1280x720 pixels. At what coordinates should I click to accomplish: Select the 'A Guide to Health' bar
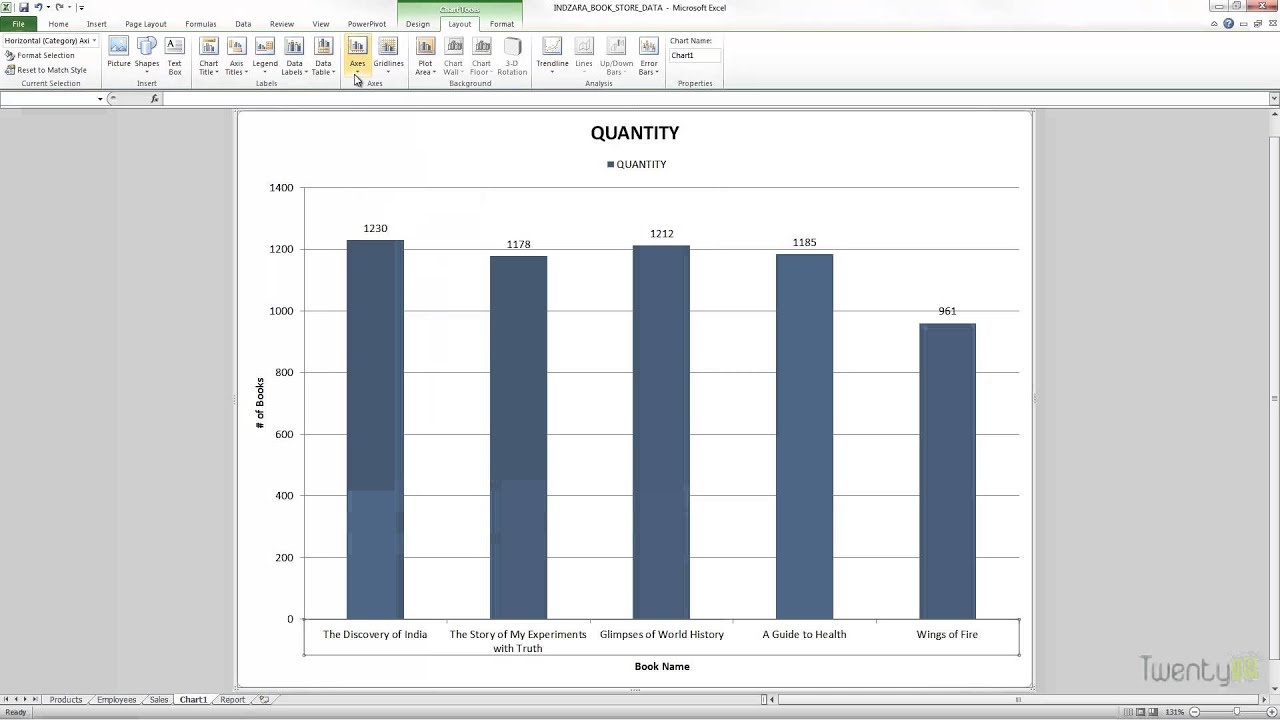coord(804,437)
